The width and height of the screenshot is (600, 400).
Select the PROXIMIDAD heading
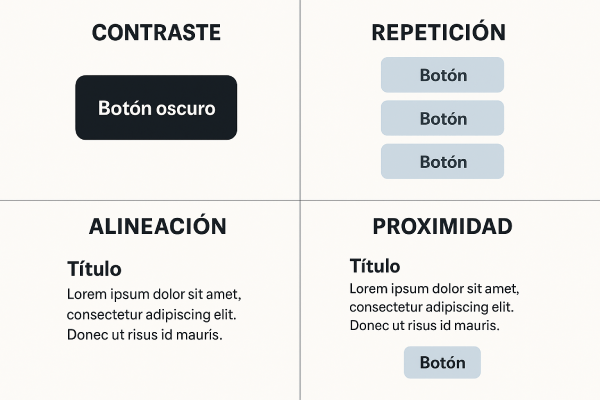(442, 226)
